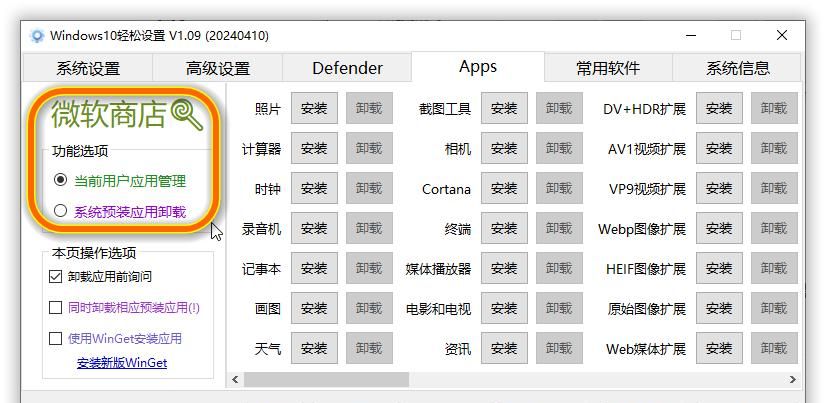Click the 功能选项 group label
The height and width of the screenshot is (403, 826).
tap(80, 151)
